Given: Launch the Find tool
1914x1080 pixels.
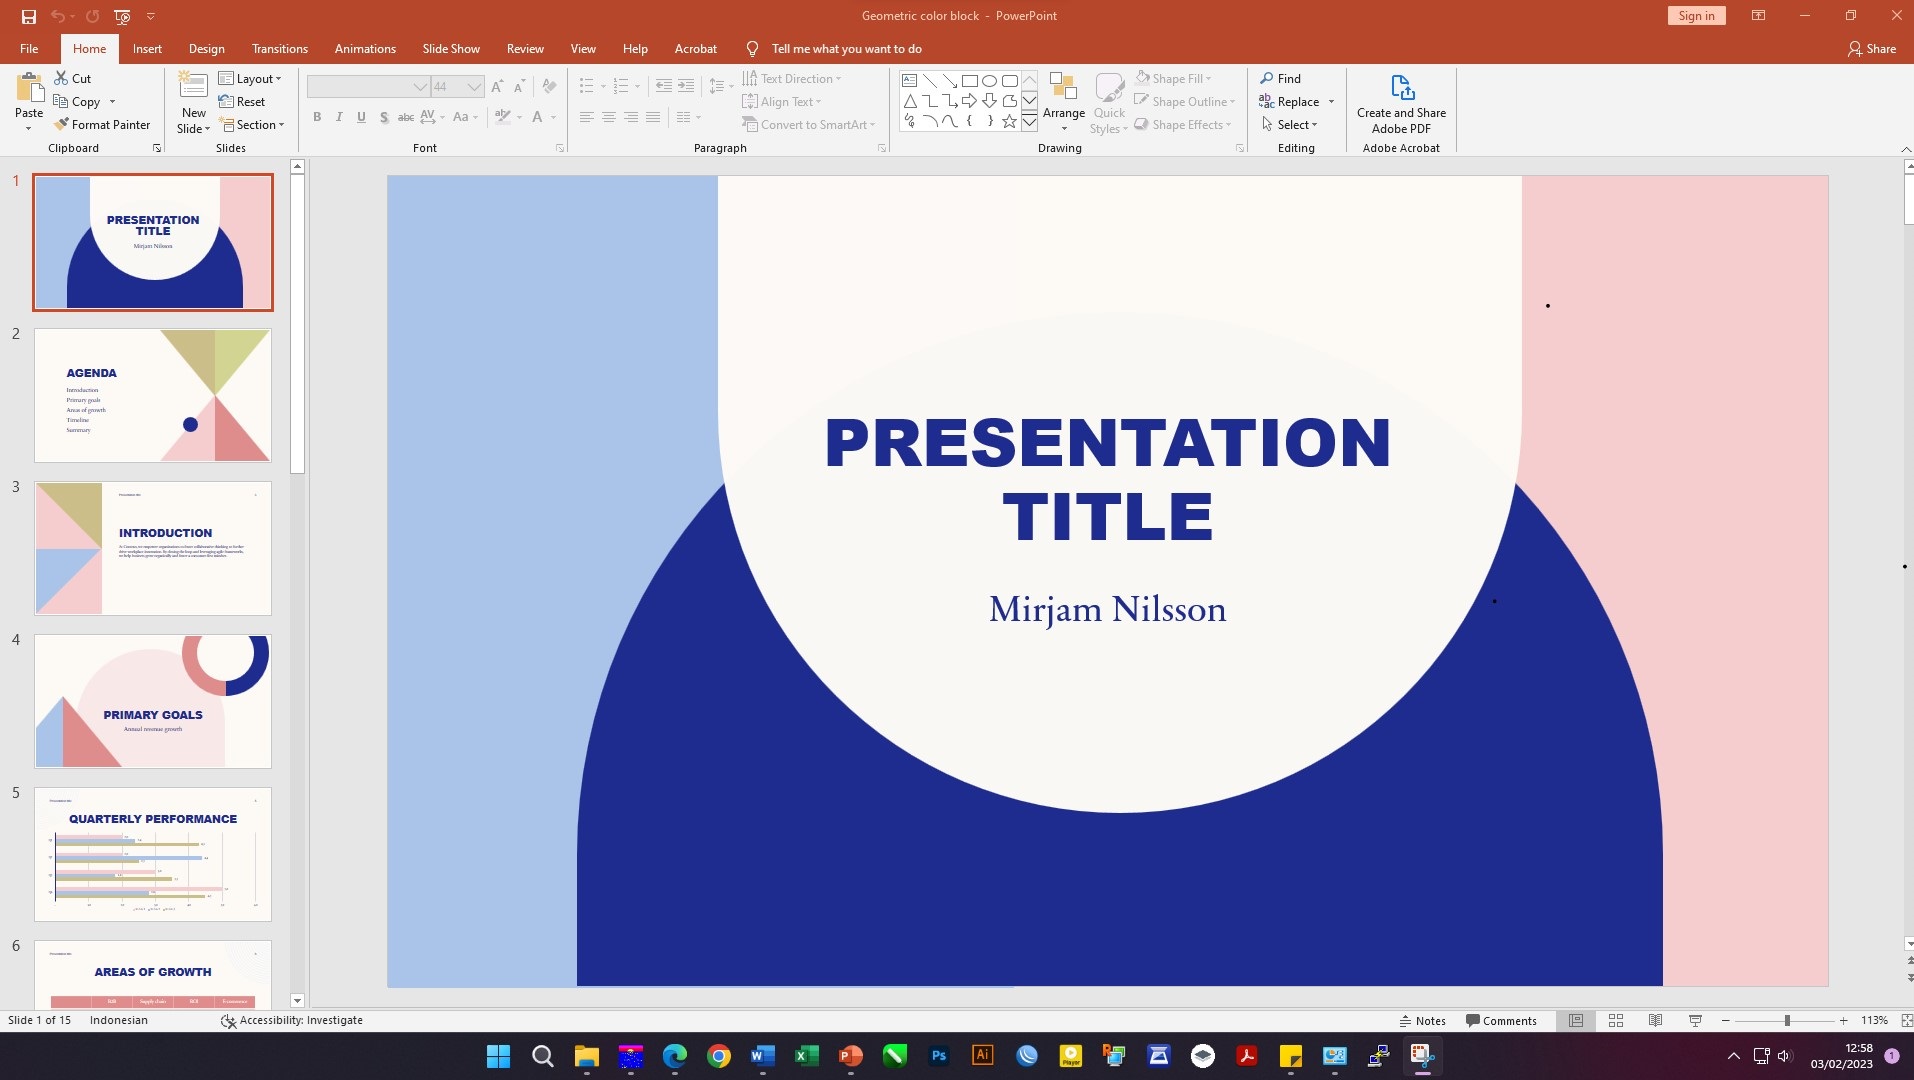Looking at the screenshot, I should coord(1283,78).
